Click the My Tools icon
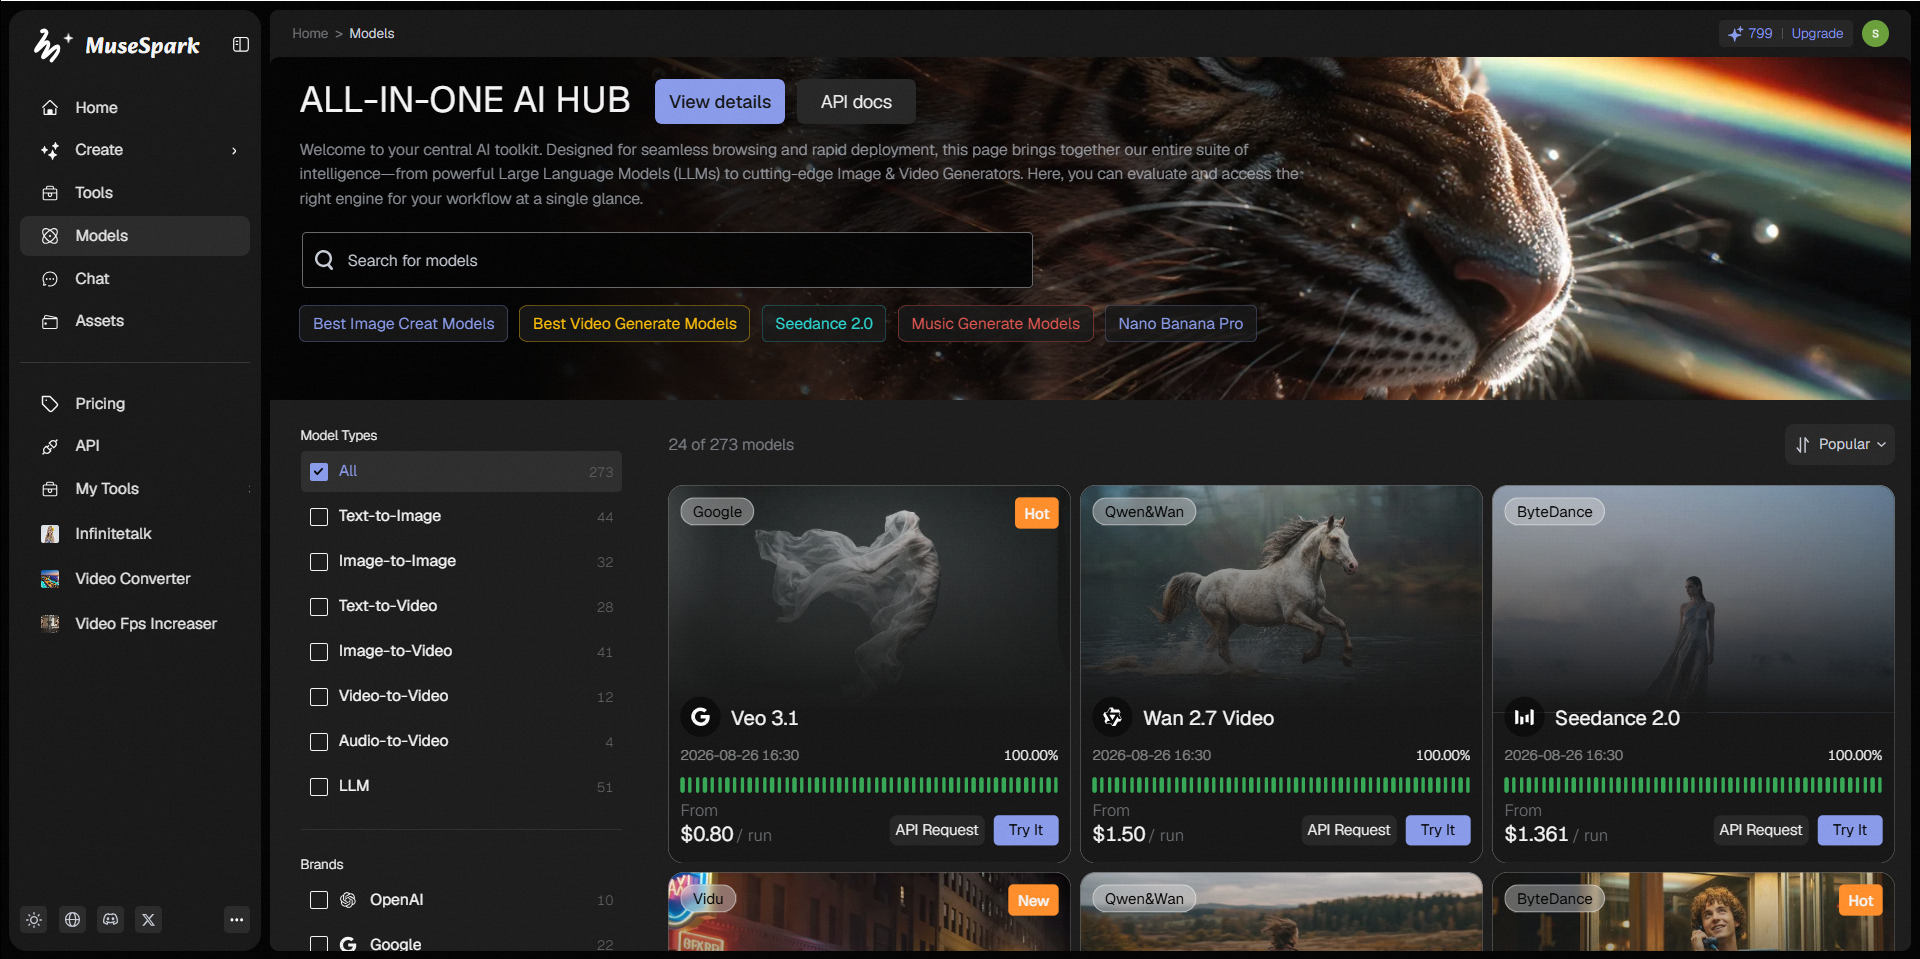Screen dimensions: 1920x959 pos(50,489)
